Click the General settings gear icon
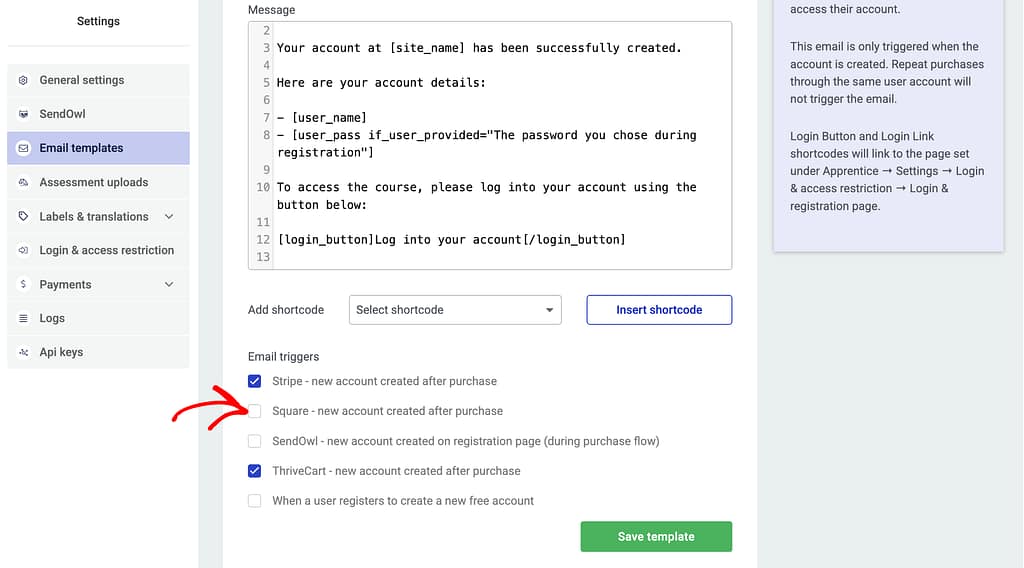The width and height of the screenshot is (1024, 568). click(x=23, y=80)
